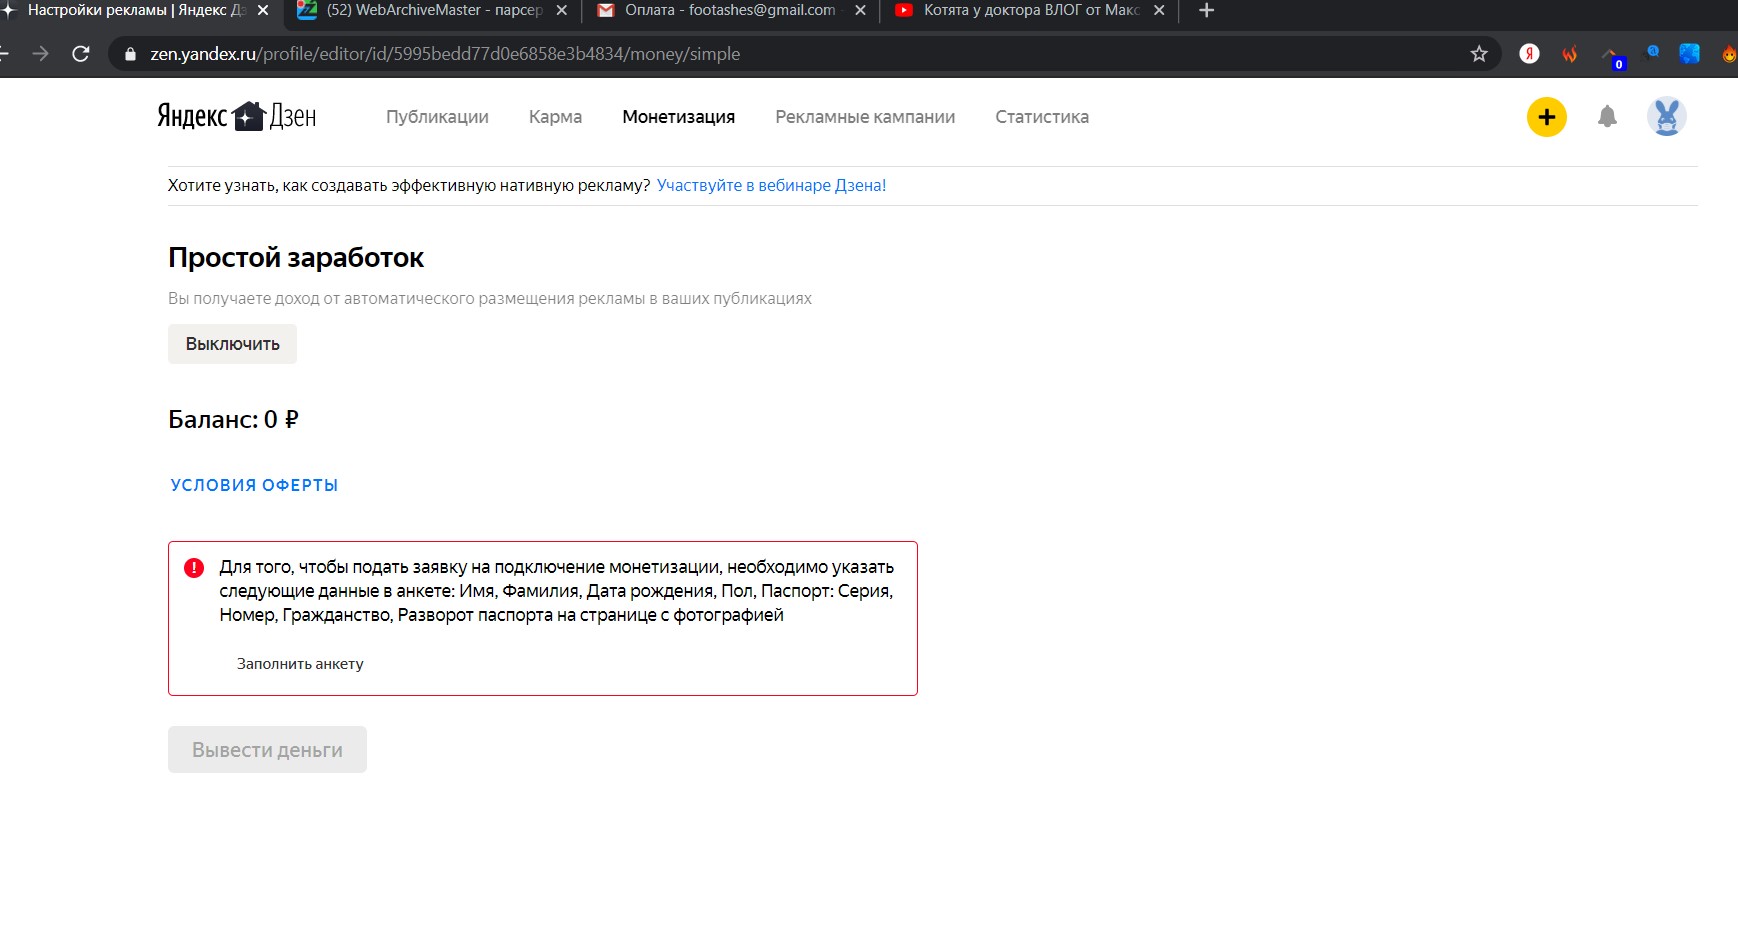The width and height of the screenshot is (1738, 939).
Task: Open the fire smiley extension
Action: [x=1729, y=54]
